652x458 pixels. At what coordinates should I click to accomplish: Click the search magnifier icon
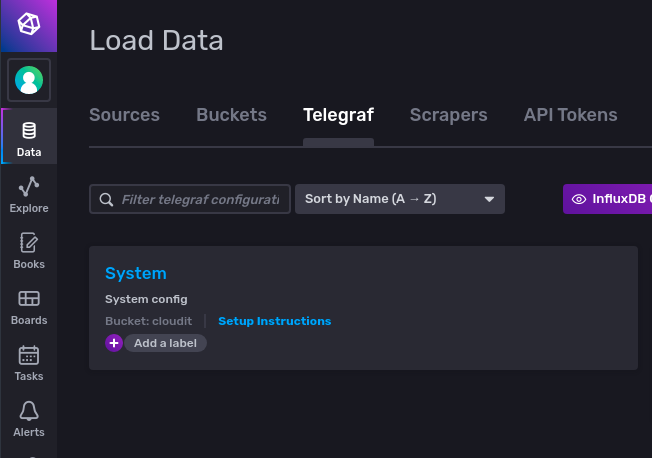coord(106,200)
